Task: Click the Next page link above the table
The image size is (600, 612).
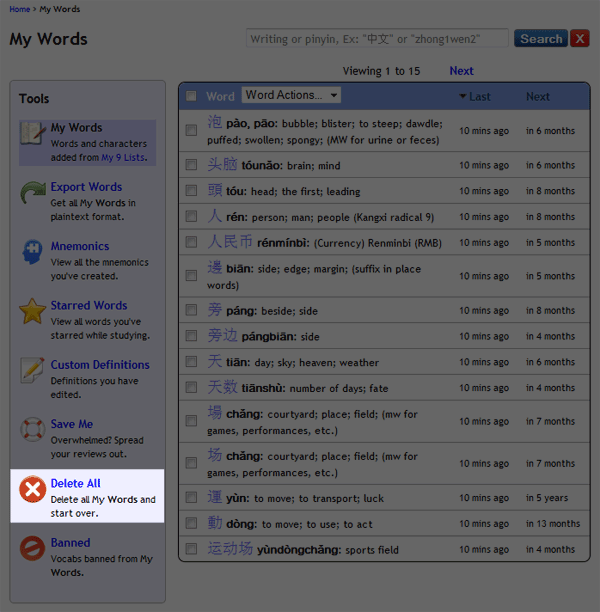Action: [x=461, y=71]
